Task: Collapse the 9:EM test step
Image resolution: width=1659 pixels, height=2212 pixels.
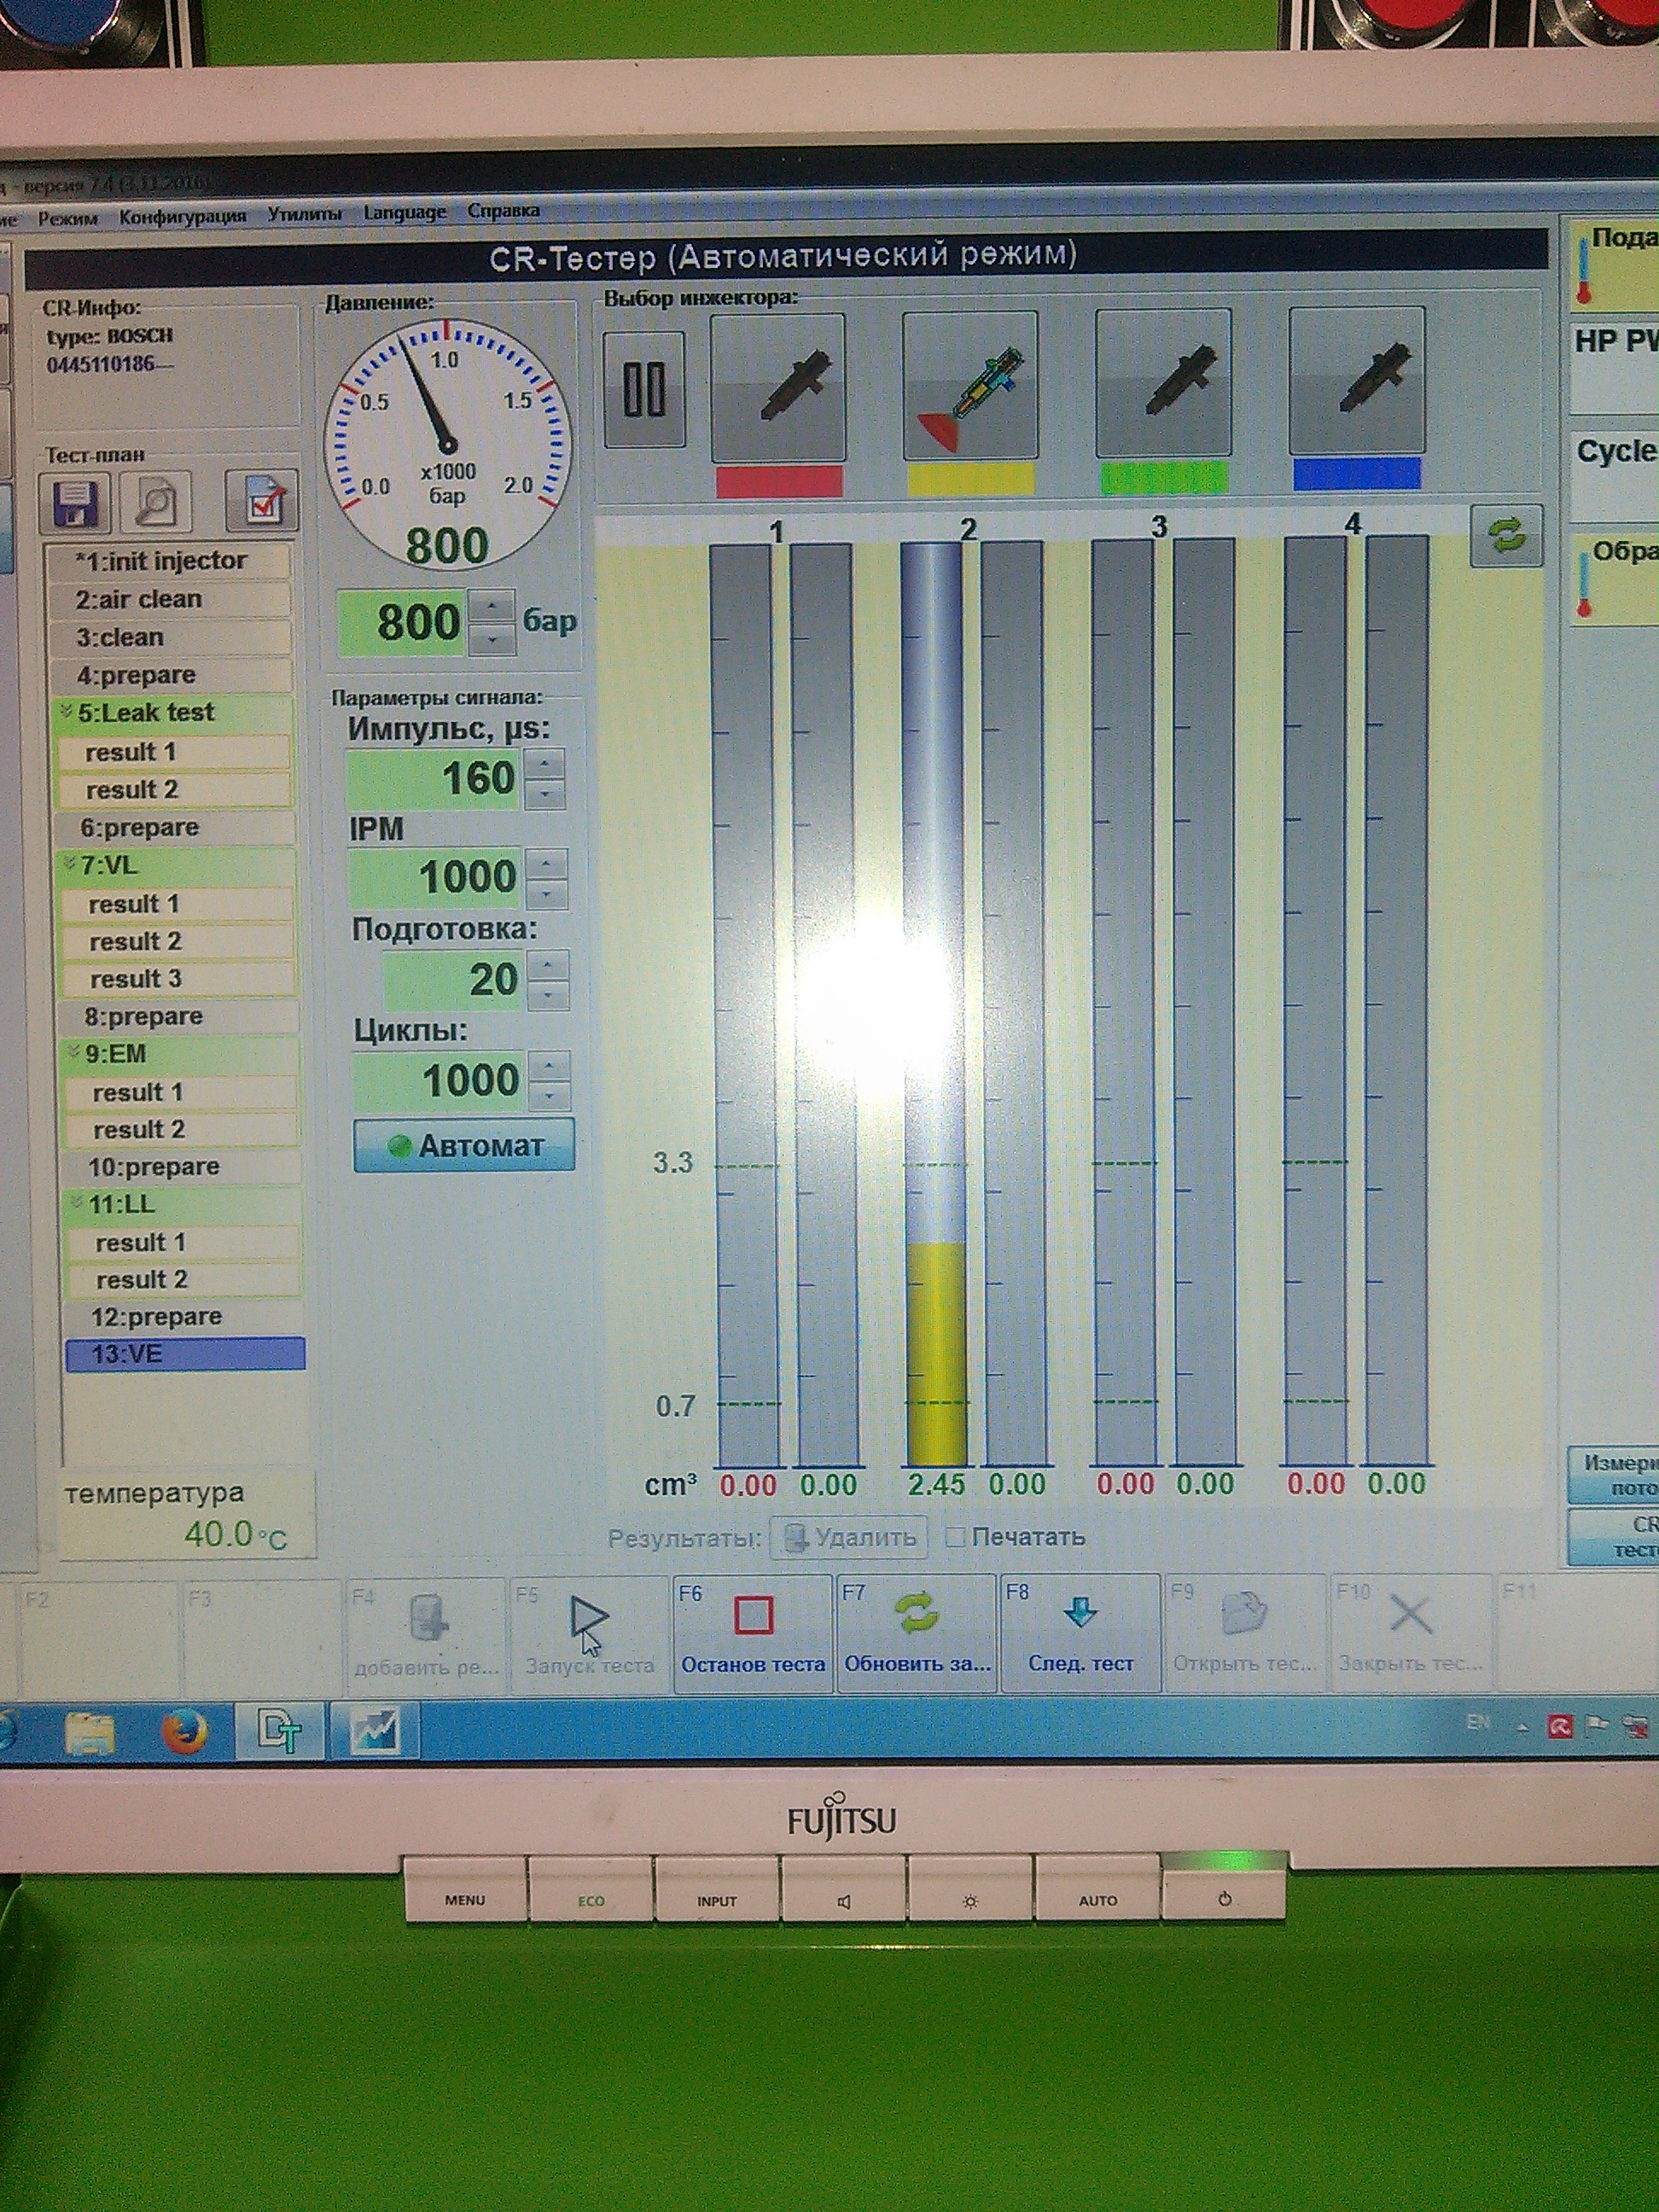Action: click(73, 1052)
